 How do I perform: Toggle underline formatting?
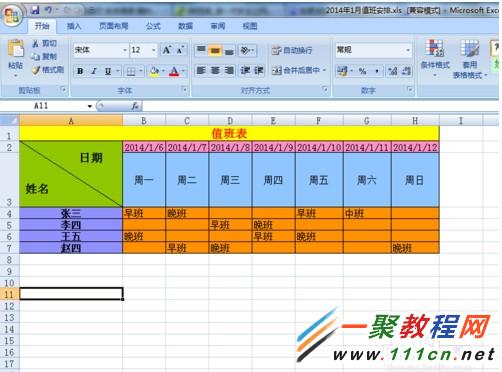[x=107, y=71]
